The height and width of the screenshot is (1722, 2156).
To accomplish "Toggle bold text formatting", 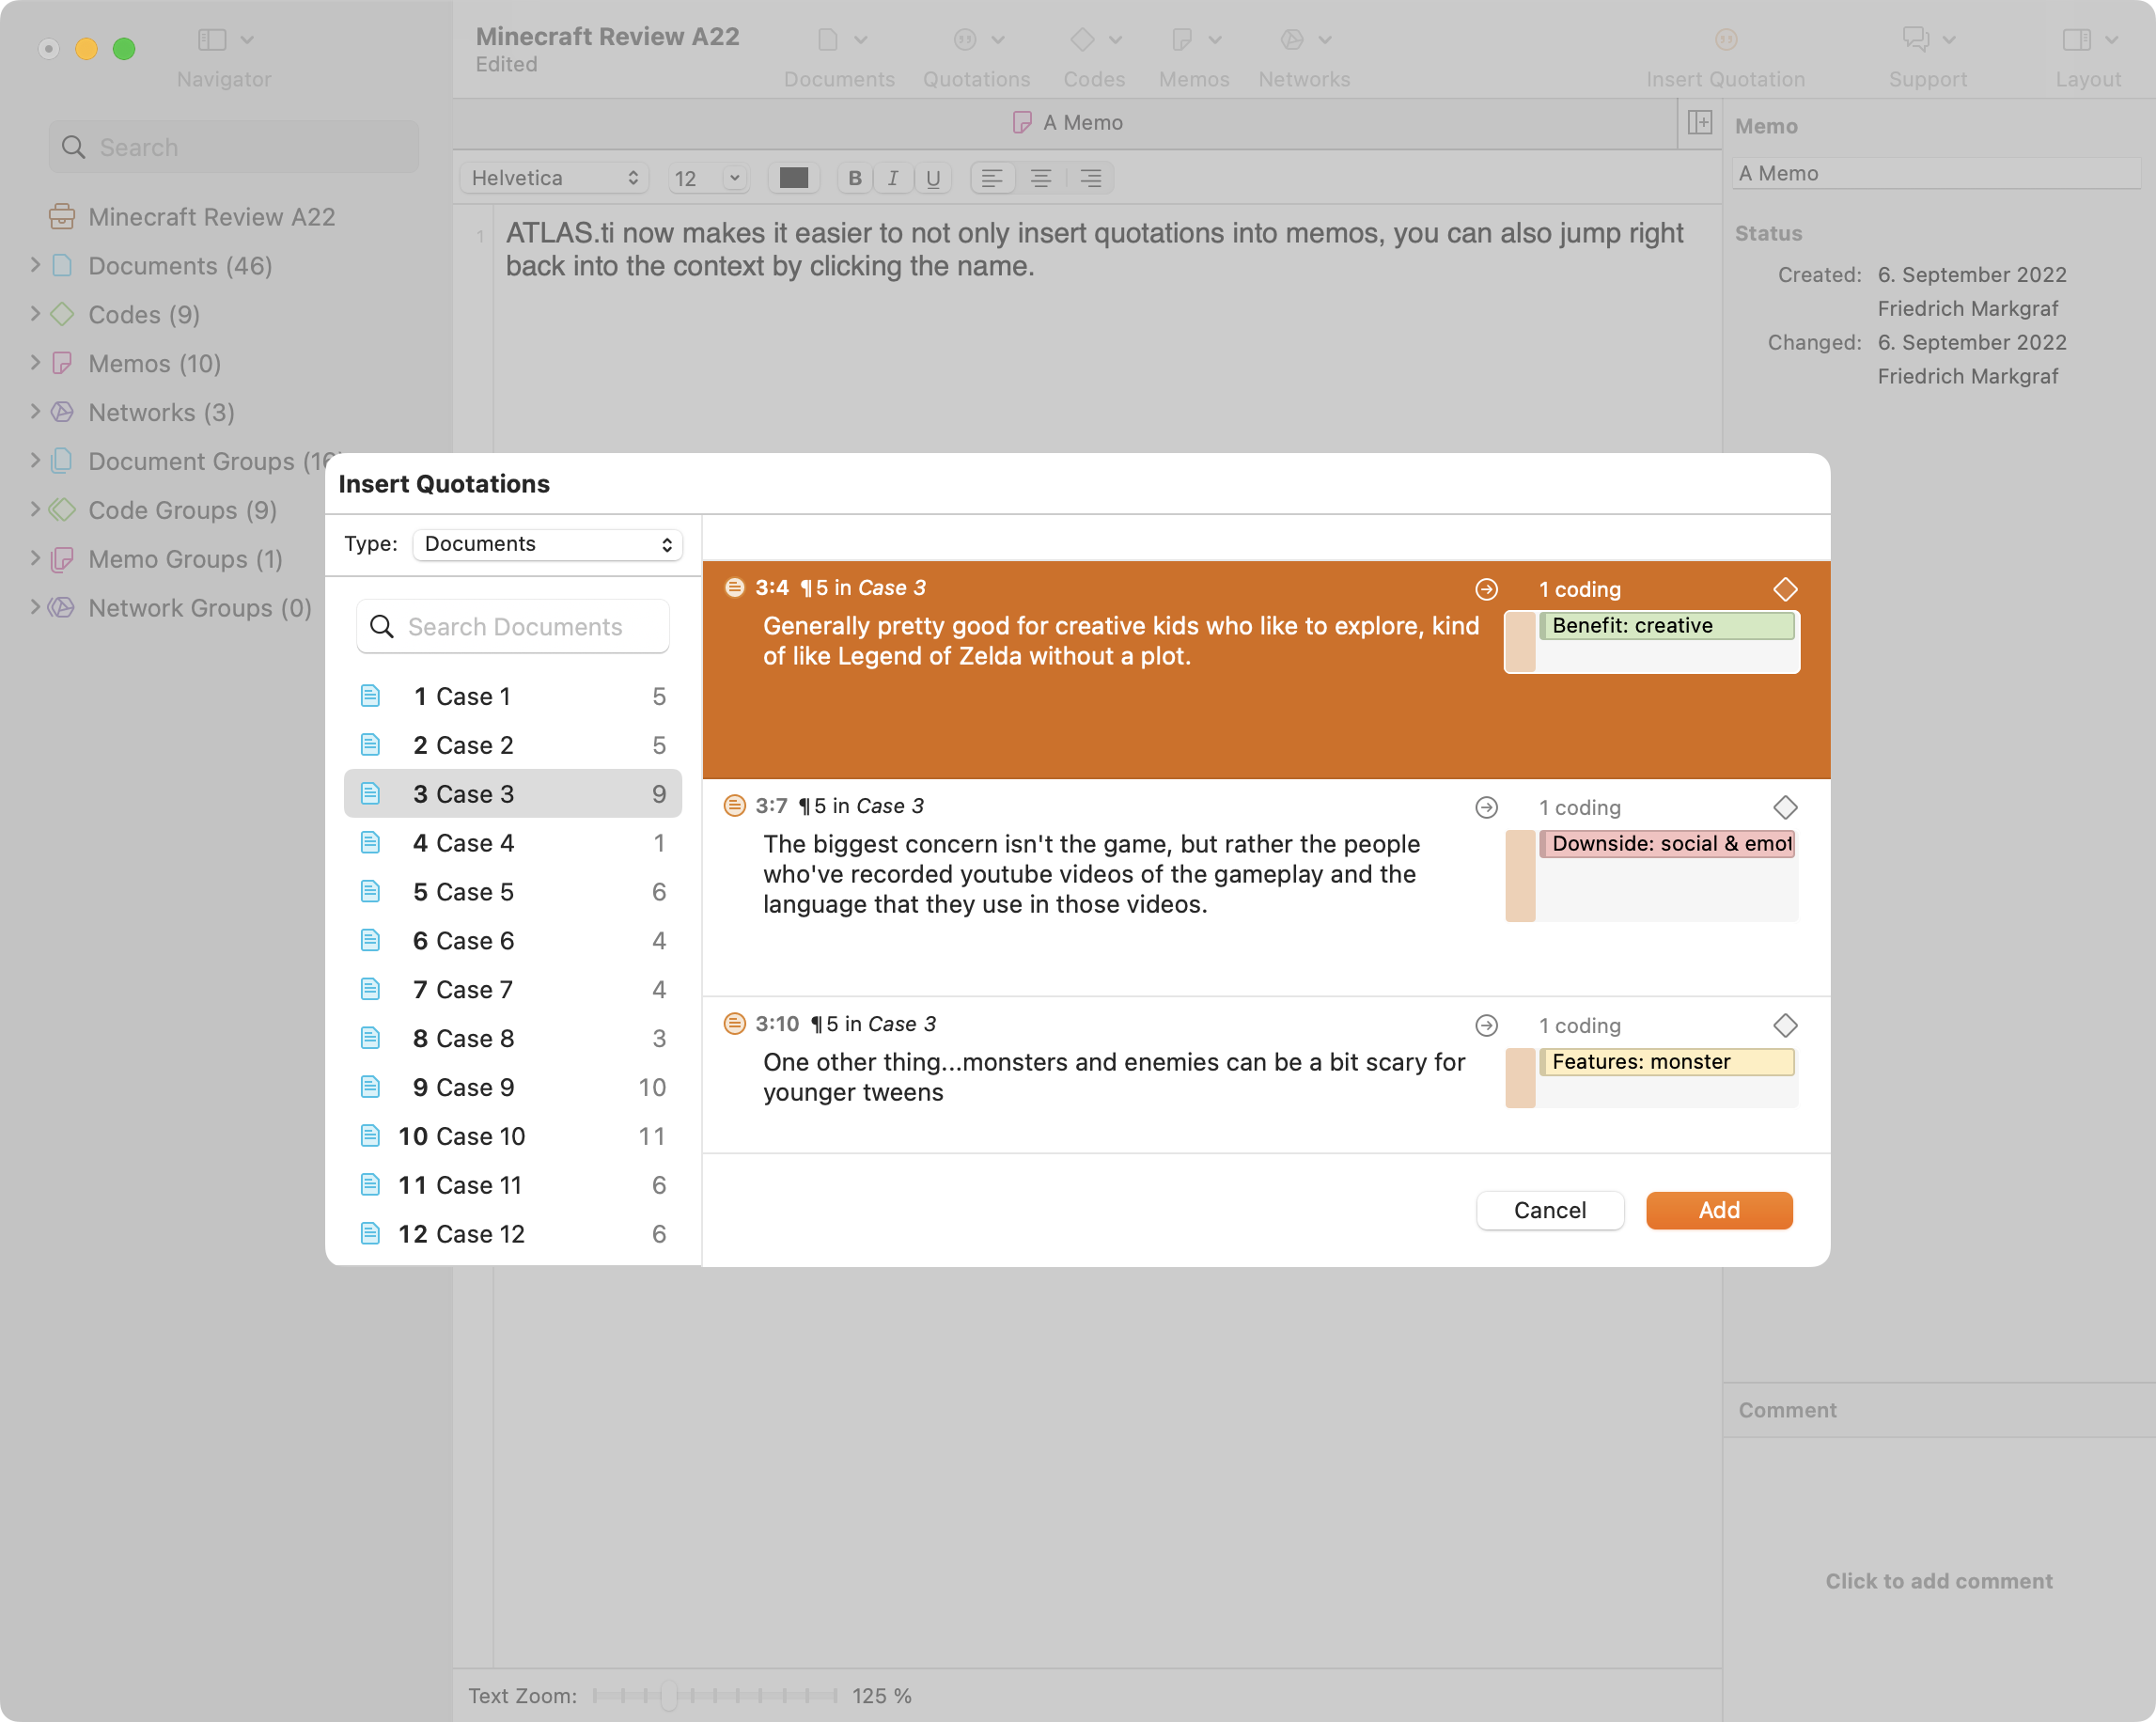I will click(854, 178).
